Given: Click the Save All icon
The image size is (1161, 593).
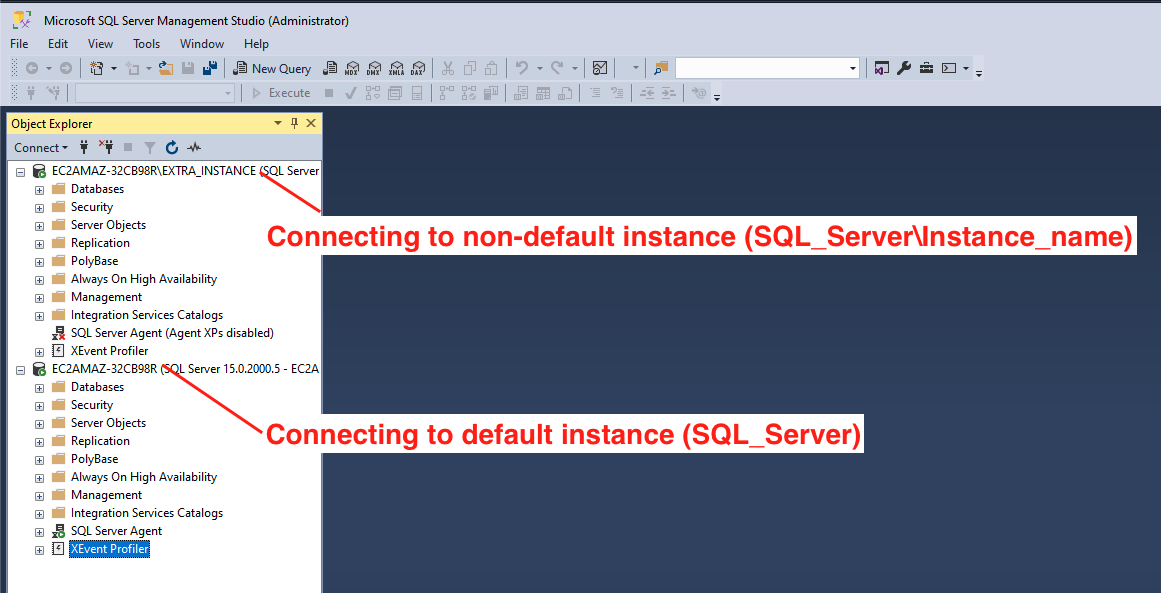Looking at the screenshot, I should point(210,68).
